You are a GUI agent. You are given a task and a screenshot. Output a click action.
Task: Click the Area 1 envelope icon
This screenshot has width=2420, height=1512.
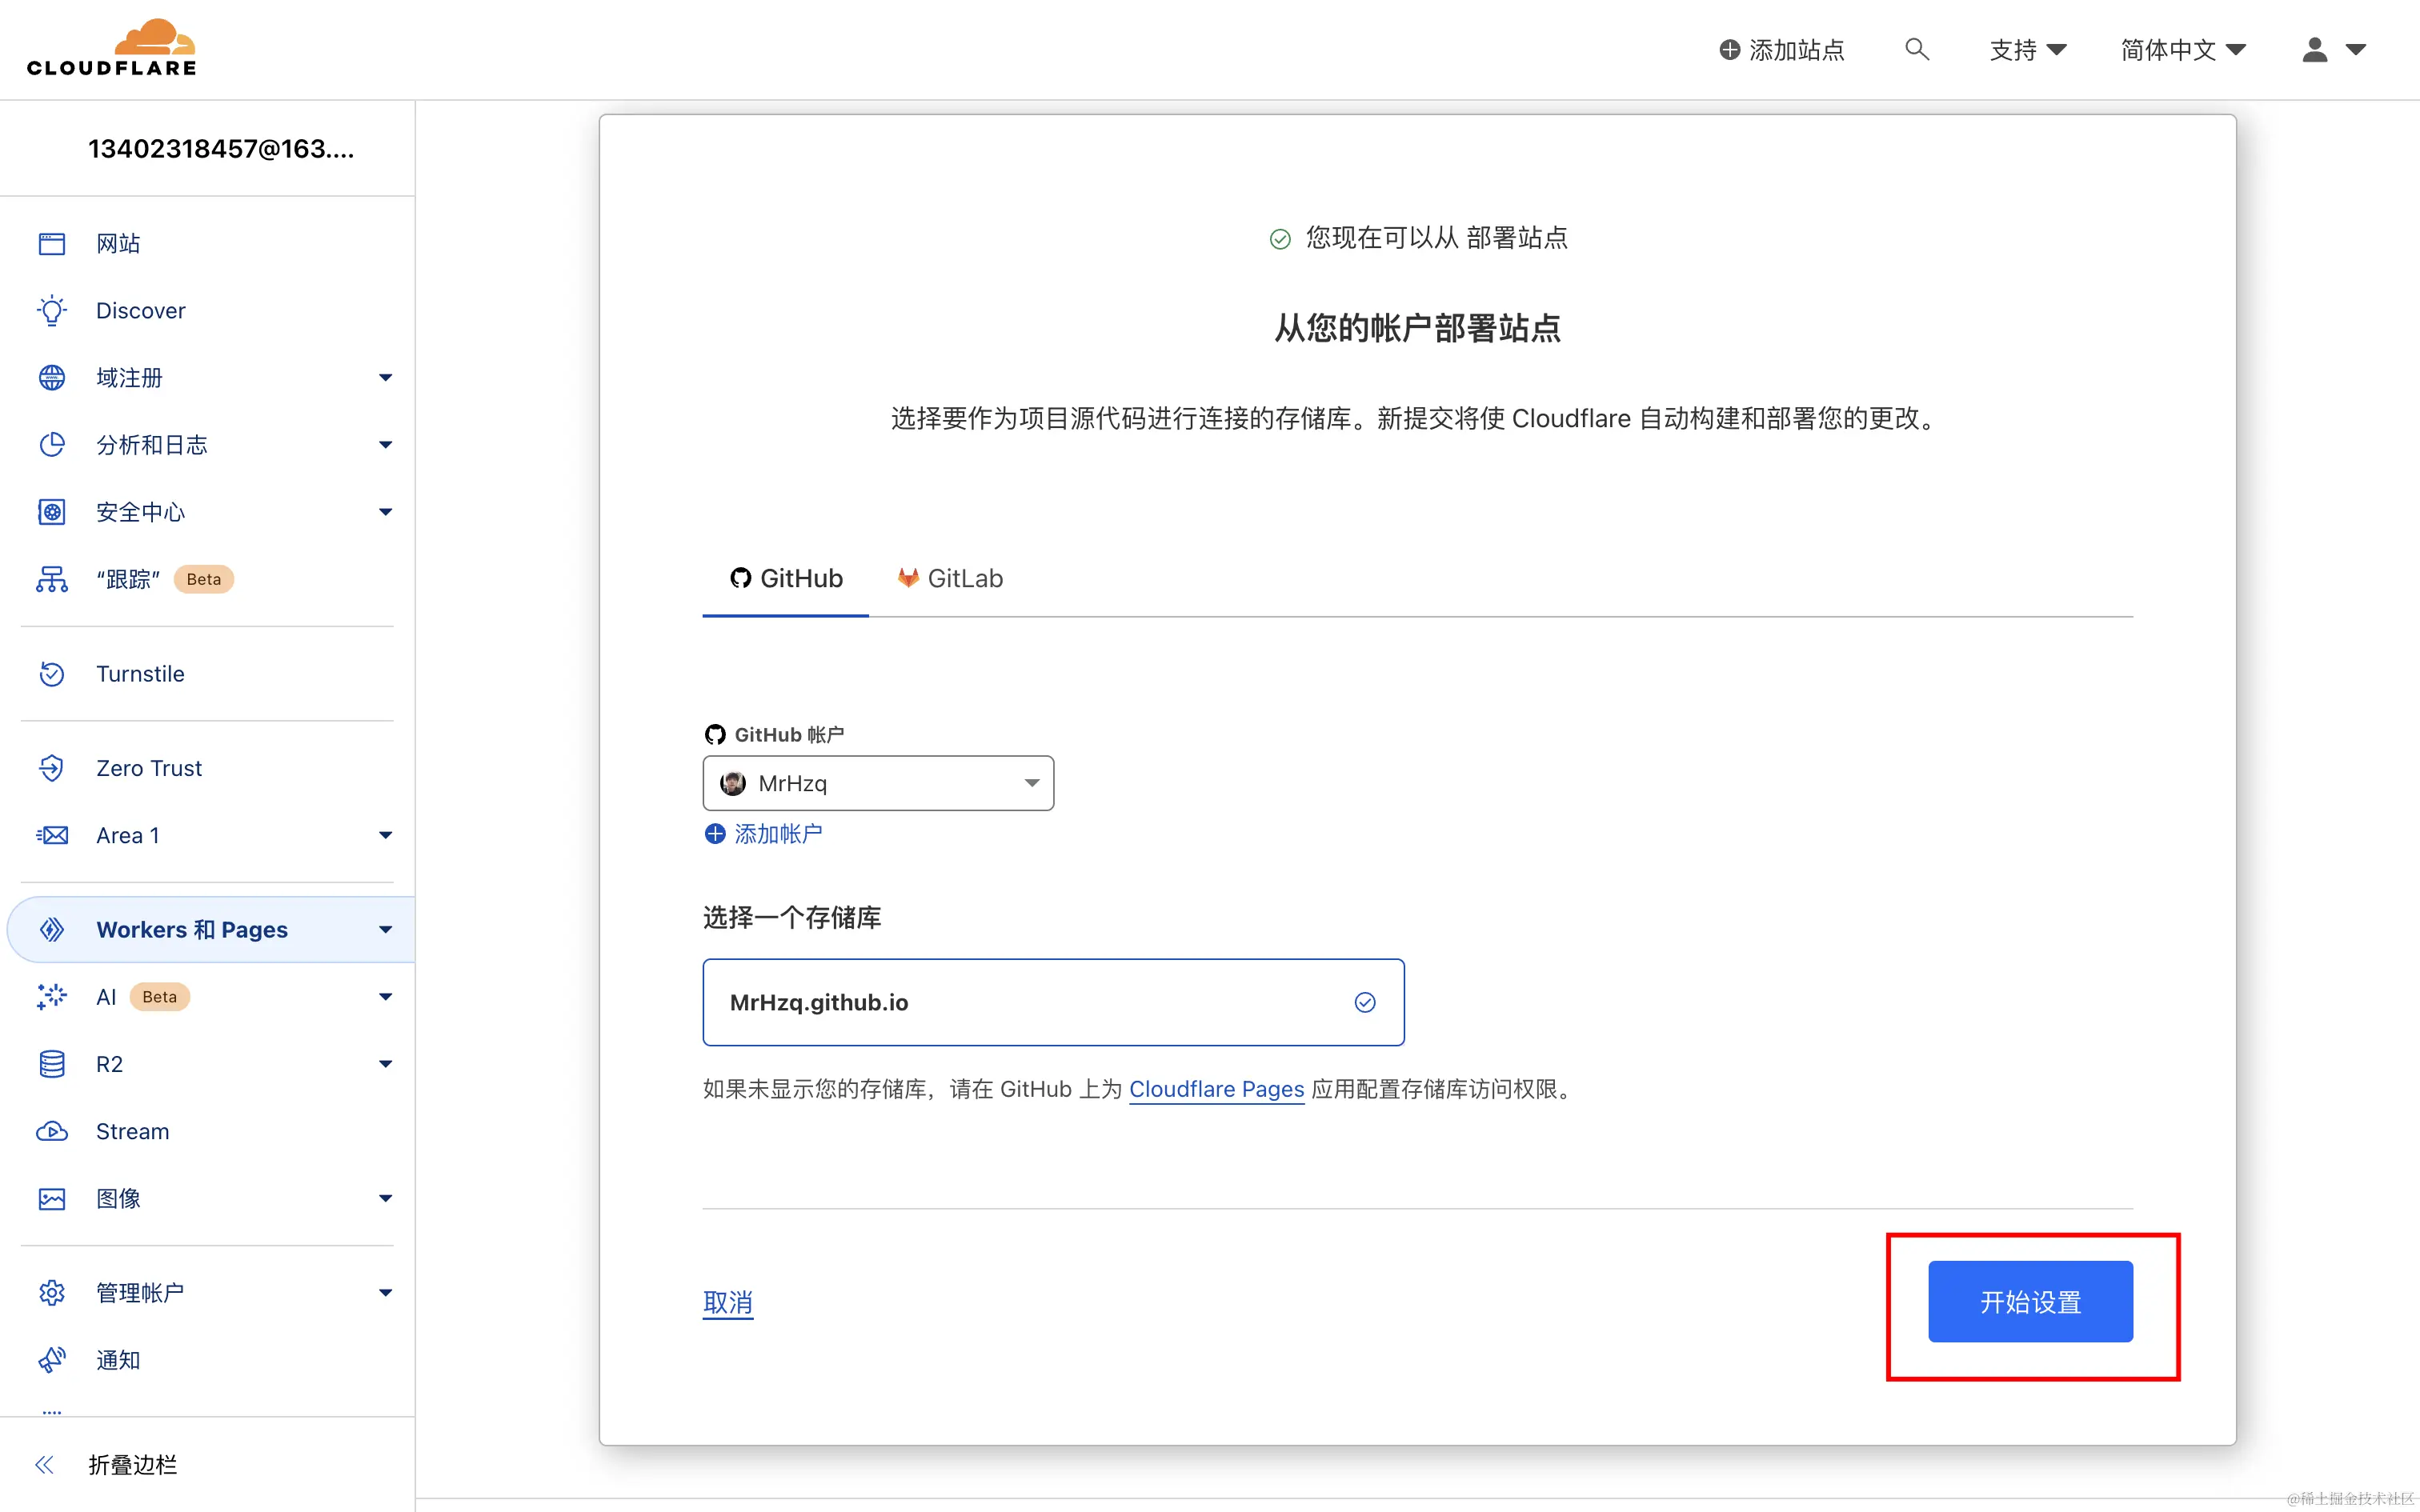[x=52, y=835]
